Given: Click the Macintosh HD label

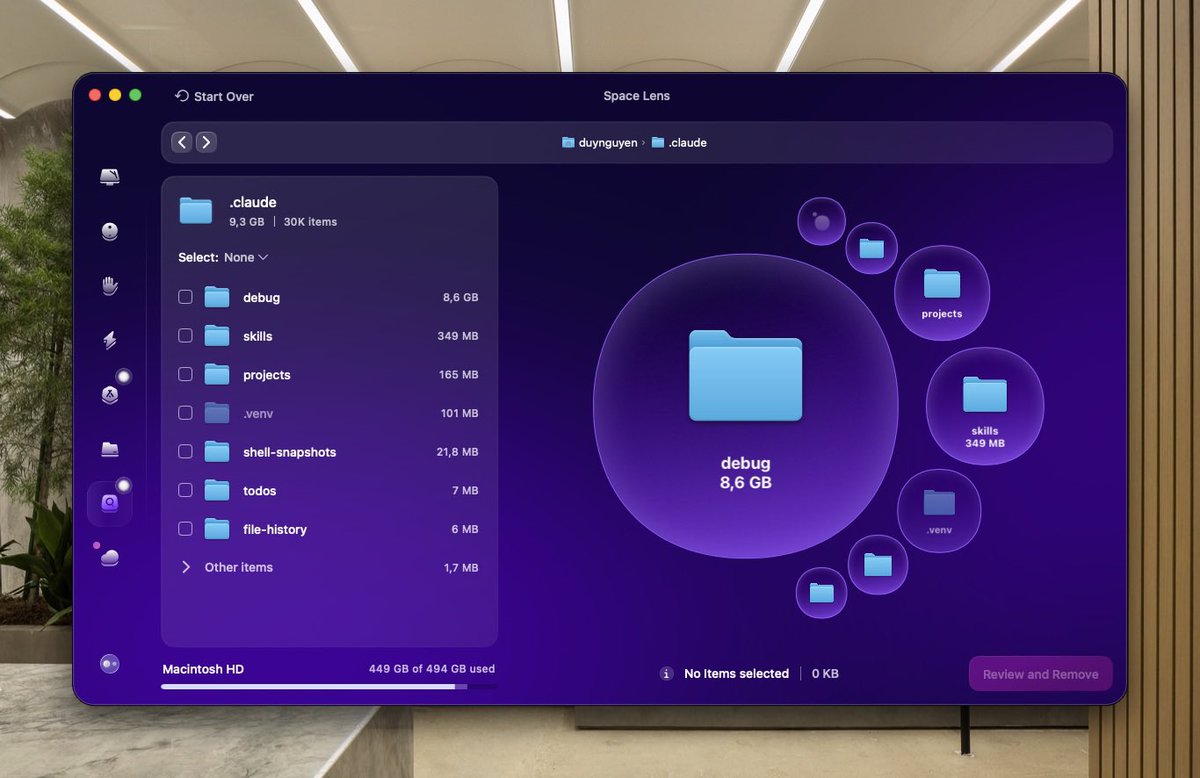Looking at the screenshot, I should point(203,669).
